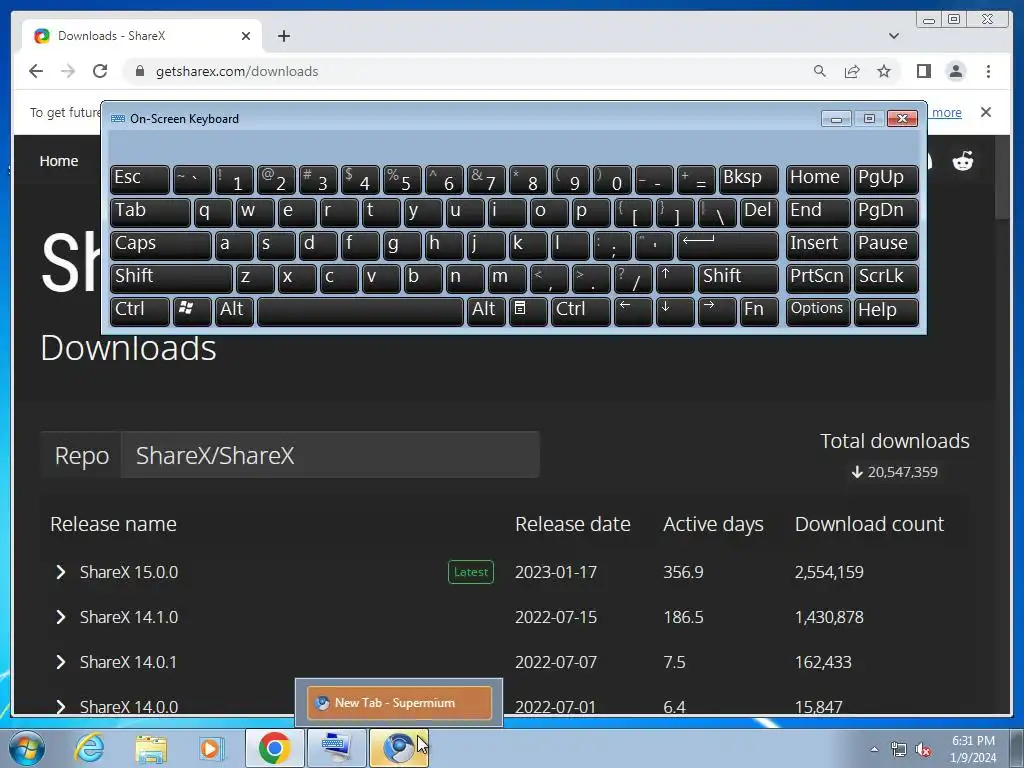Switch to On-Screen Keyboard taskbar button
1024x768 pixels.
(336, 748)
